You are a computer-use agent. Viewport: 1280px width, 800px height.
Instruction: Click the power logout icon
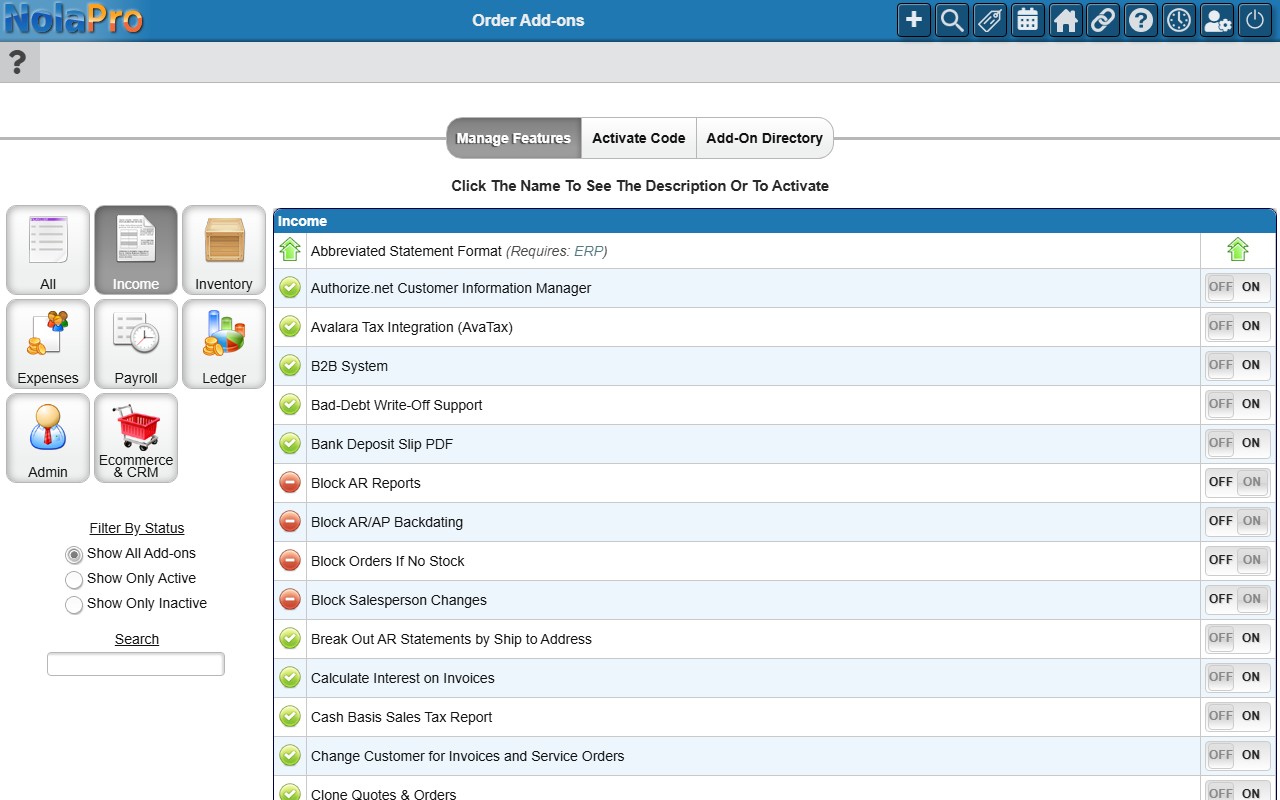click(1255, 20)
